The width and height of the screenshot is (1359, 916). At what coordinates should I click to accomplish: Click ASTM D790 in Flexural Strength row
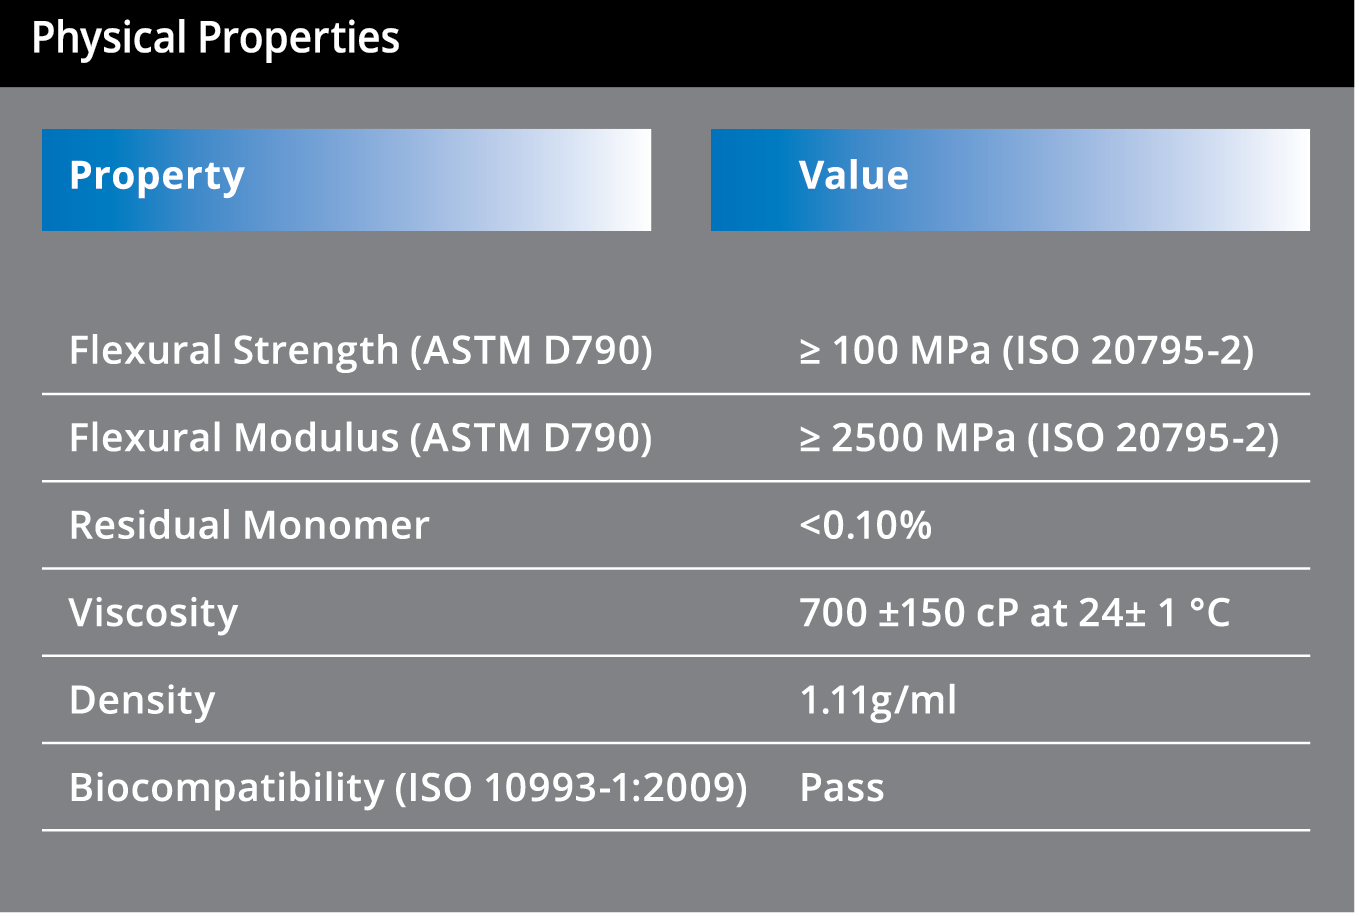coord(531,351)
